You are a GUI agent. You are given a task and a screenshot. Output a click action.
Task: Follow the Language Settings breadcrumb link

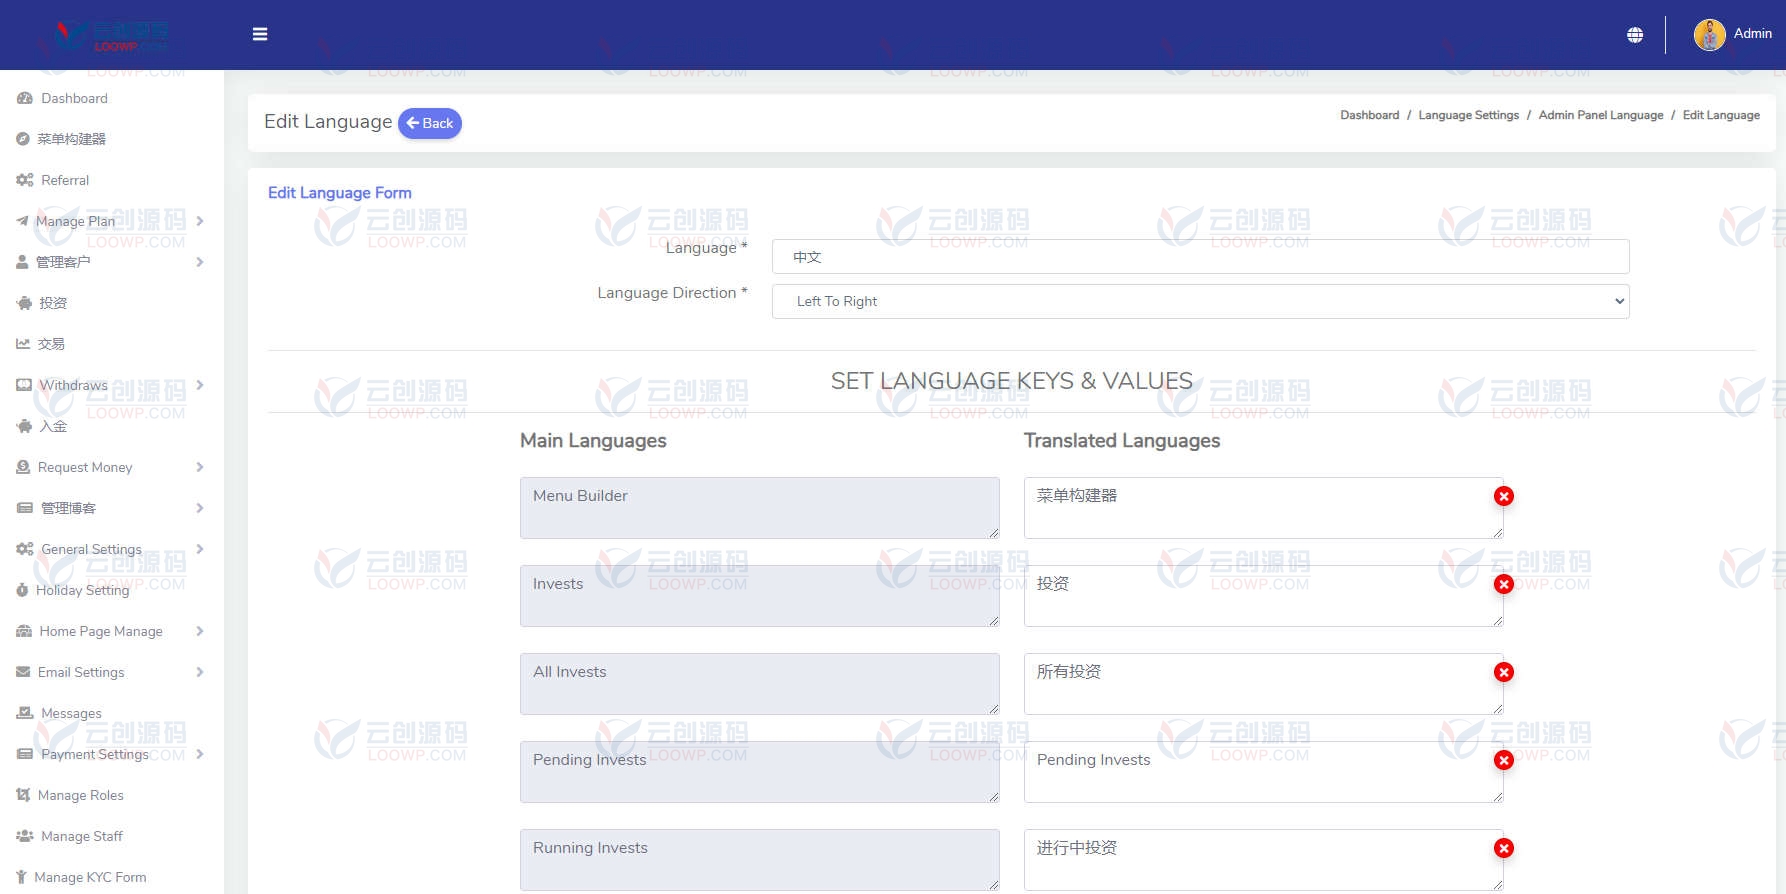1468,115
